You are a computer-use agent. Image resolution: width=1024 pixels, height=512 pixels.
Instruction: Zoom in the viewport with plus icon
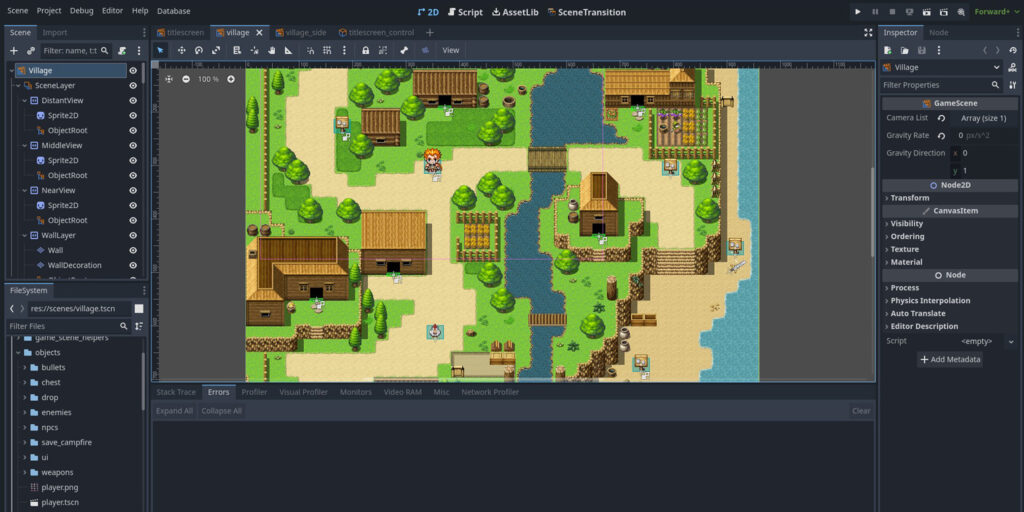pyautogui.click(x=231, y=79)
